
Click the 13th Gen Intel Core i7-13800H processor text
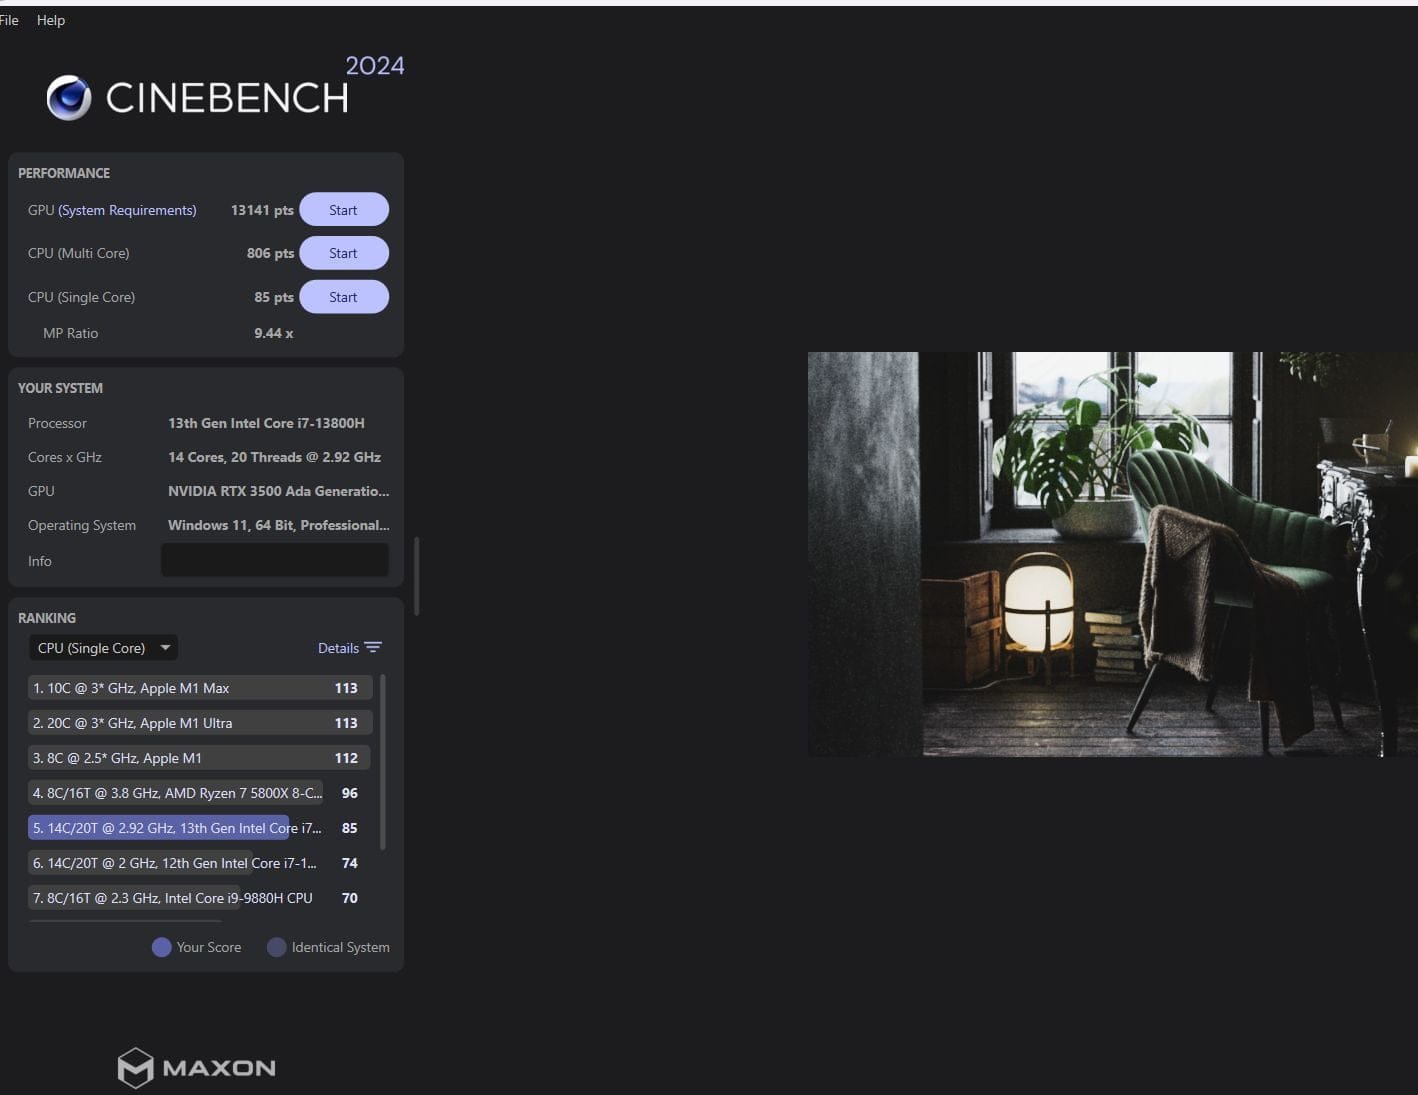click(266, 423)
